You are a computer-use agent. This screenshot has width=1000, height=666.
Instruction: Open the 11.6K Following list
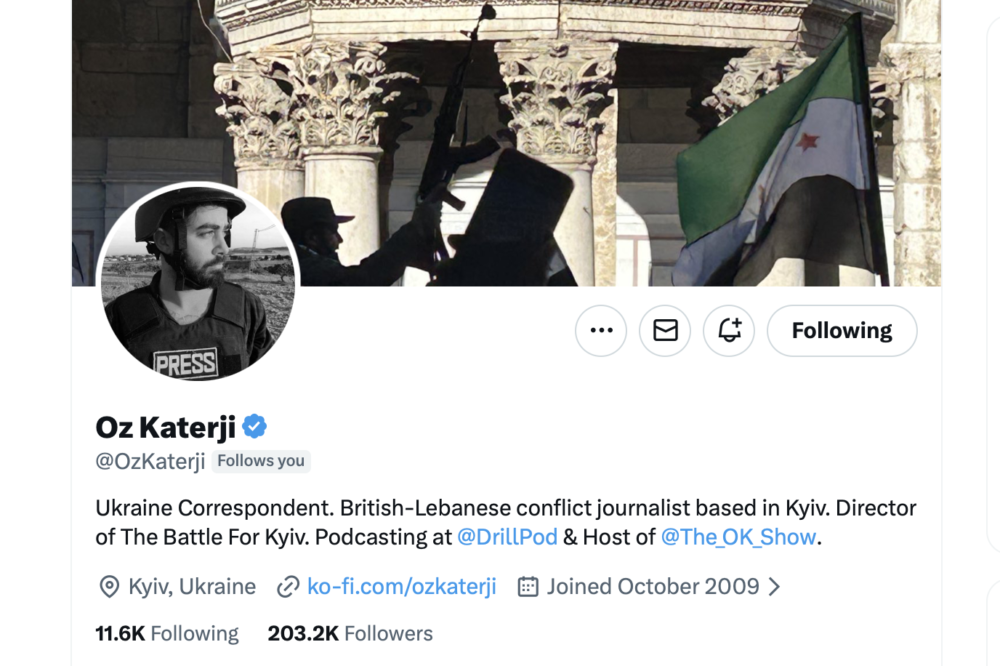click(167, 634)
